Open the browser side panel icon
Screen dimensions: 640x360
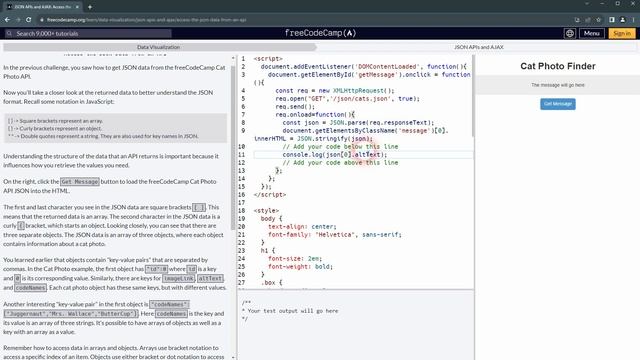[612, 20]
